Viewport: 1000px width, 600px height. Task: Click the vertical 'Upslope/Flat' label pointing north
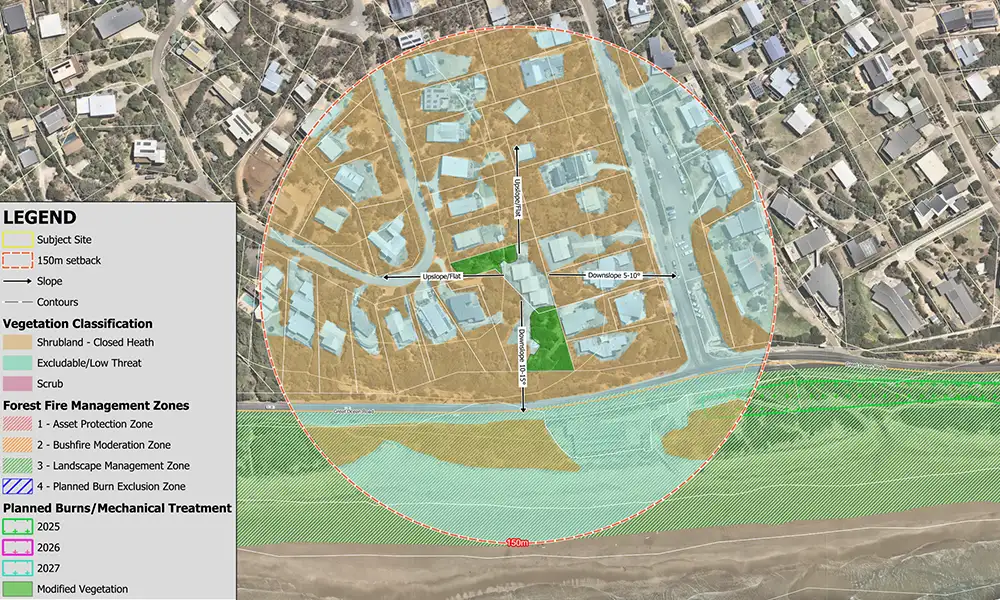[517, 198]
